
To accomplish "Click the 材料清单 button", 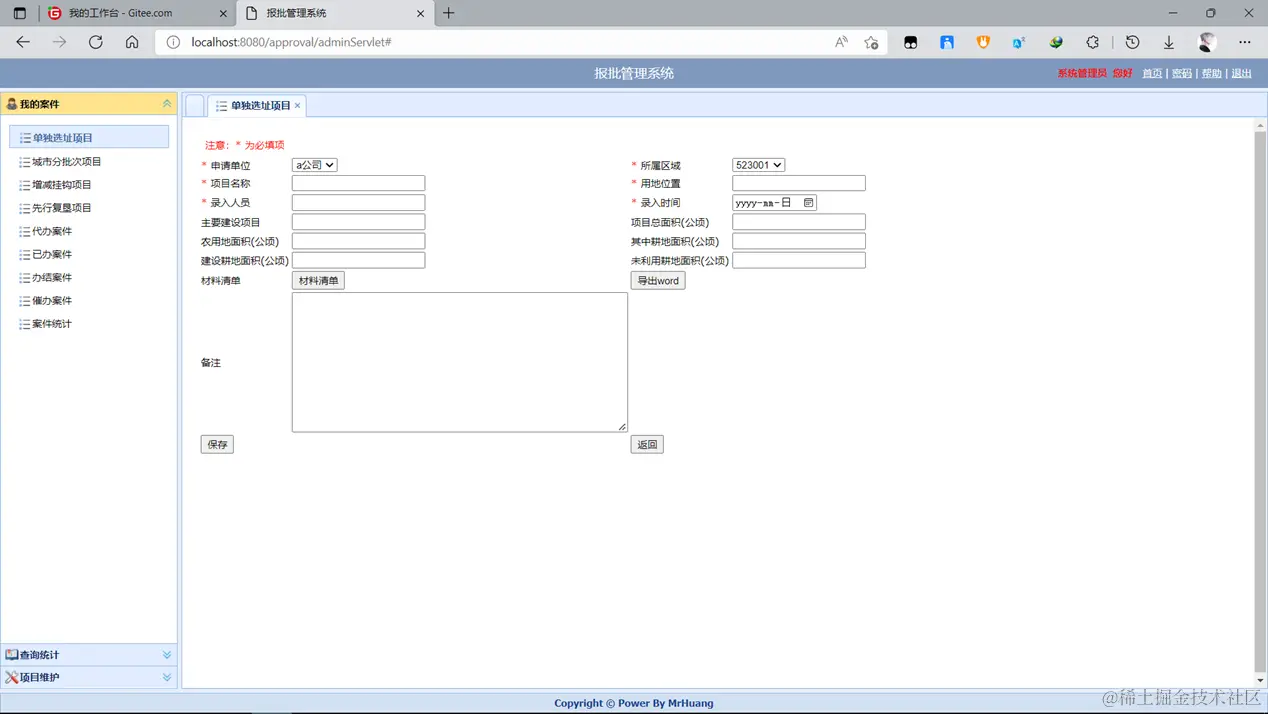I will pyautogui.click(x=318, y=281).
